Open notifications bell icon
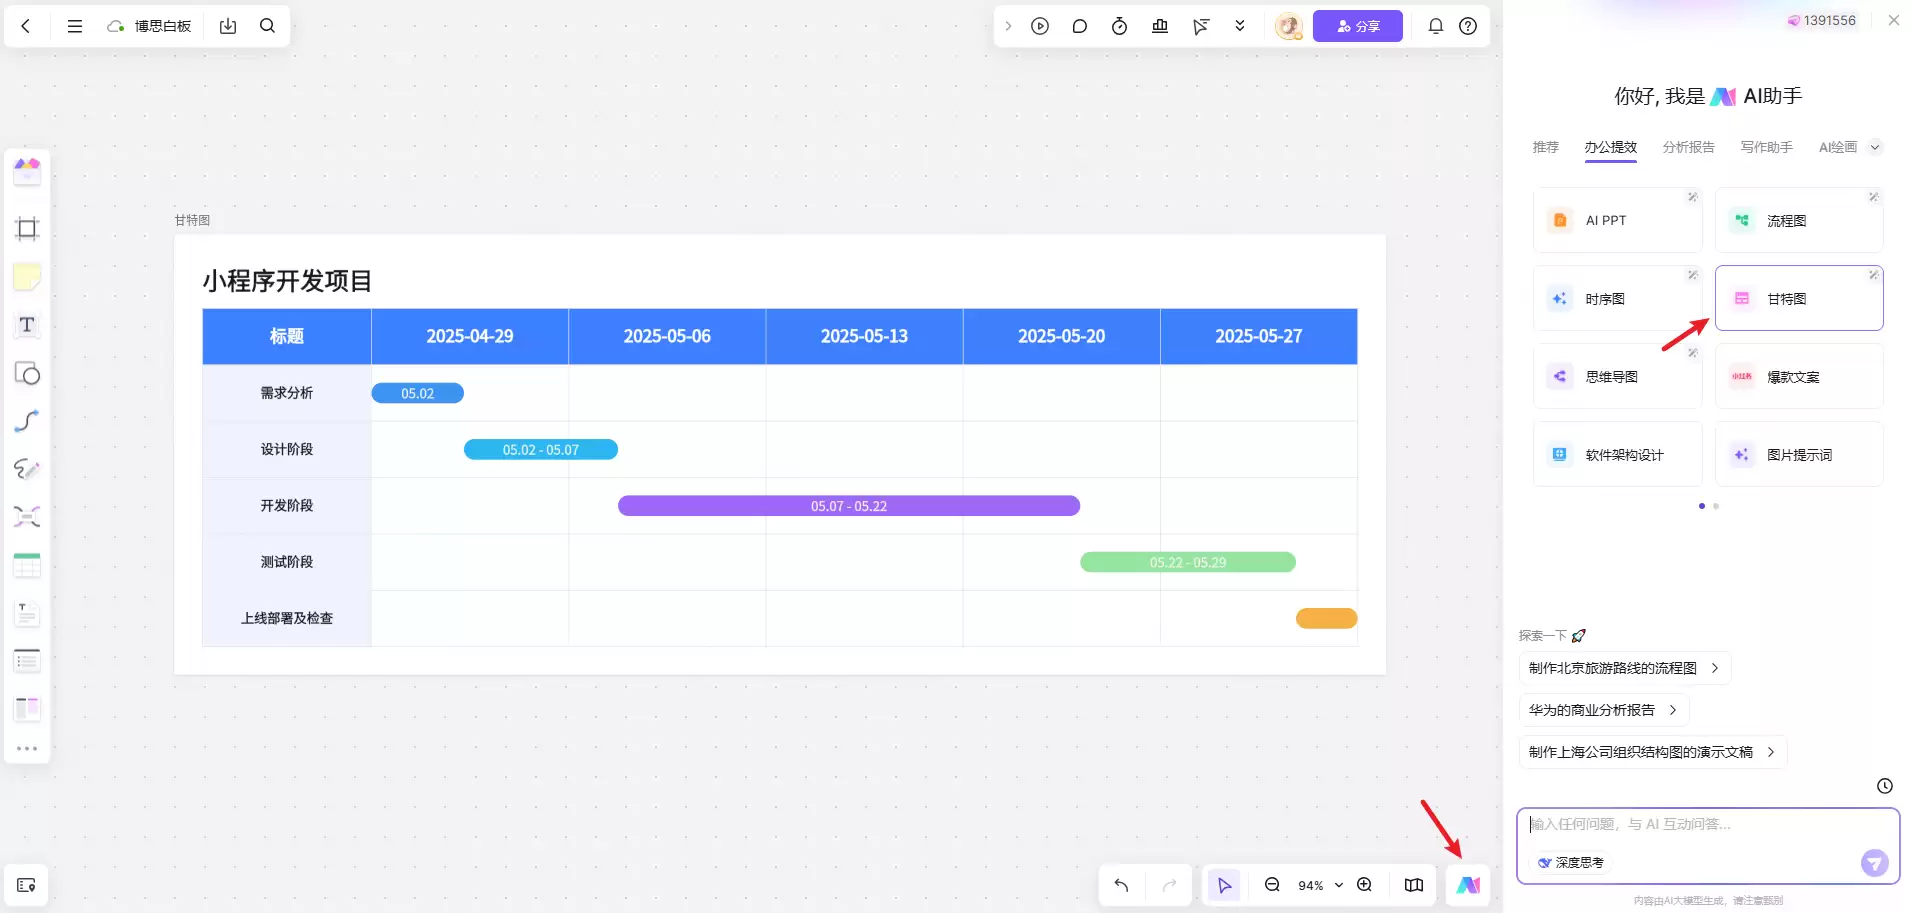 click(1435, 26)
